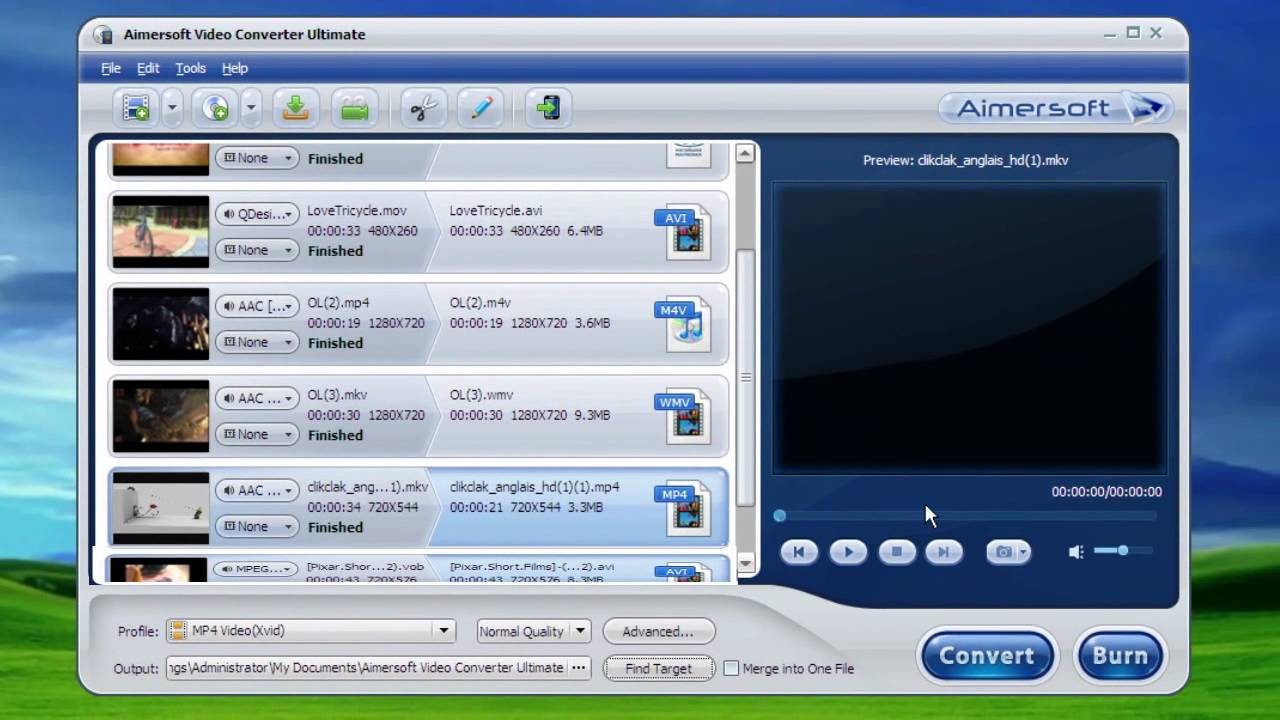Click the green camcorder toolbar icon
The height and width of the screenshot is (720, 1280).
tap(355, 108)
